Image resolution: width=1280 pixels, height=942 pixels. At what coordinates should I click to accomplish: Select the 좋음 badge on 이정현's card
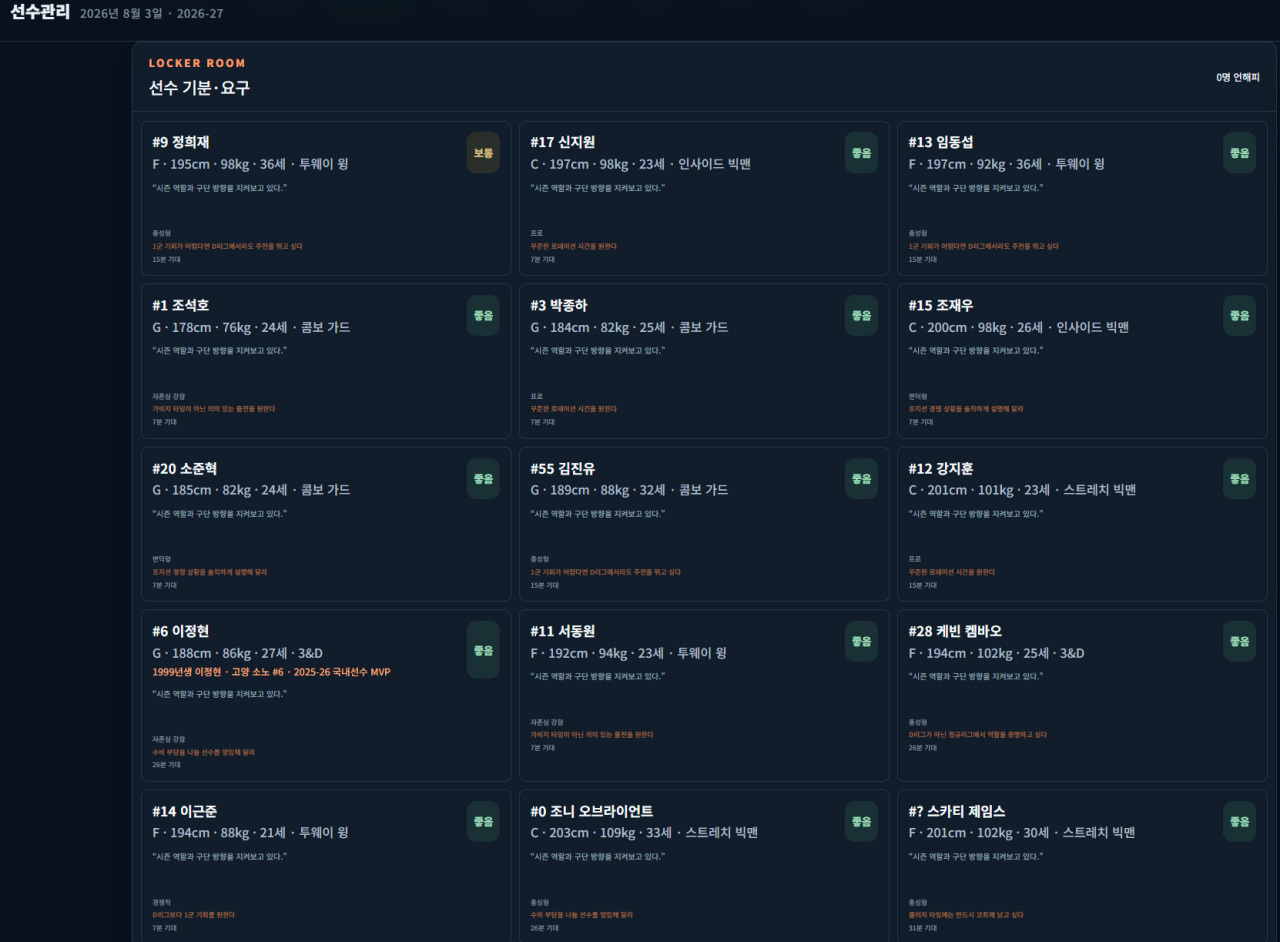pos(483,650)
